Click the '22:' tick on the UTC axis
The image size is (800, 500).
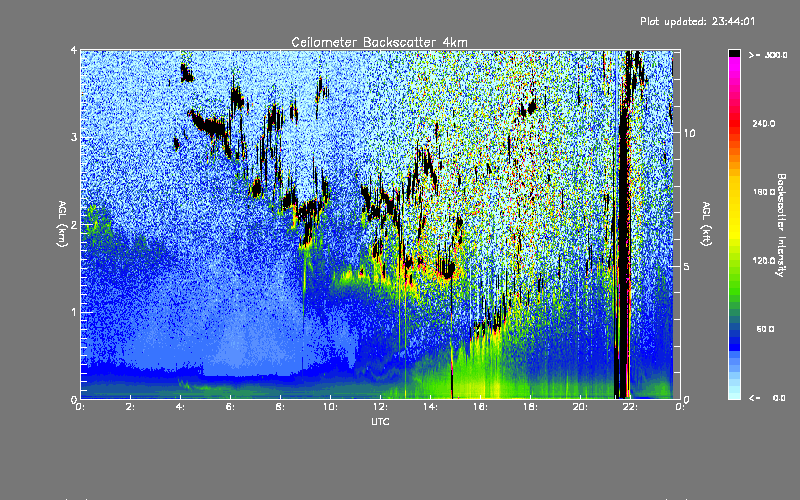tap(630, 407)
